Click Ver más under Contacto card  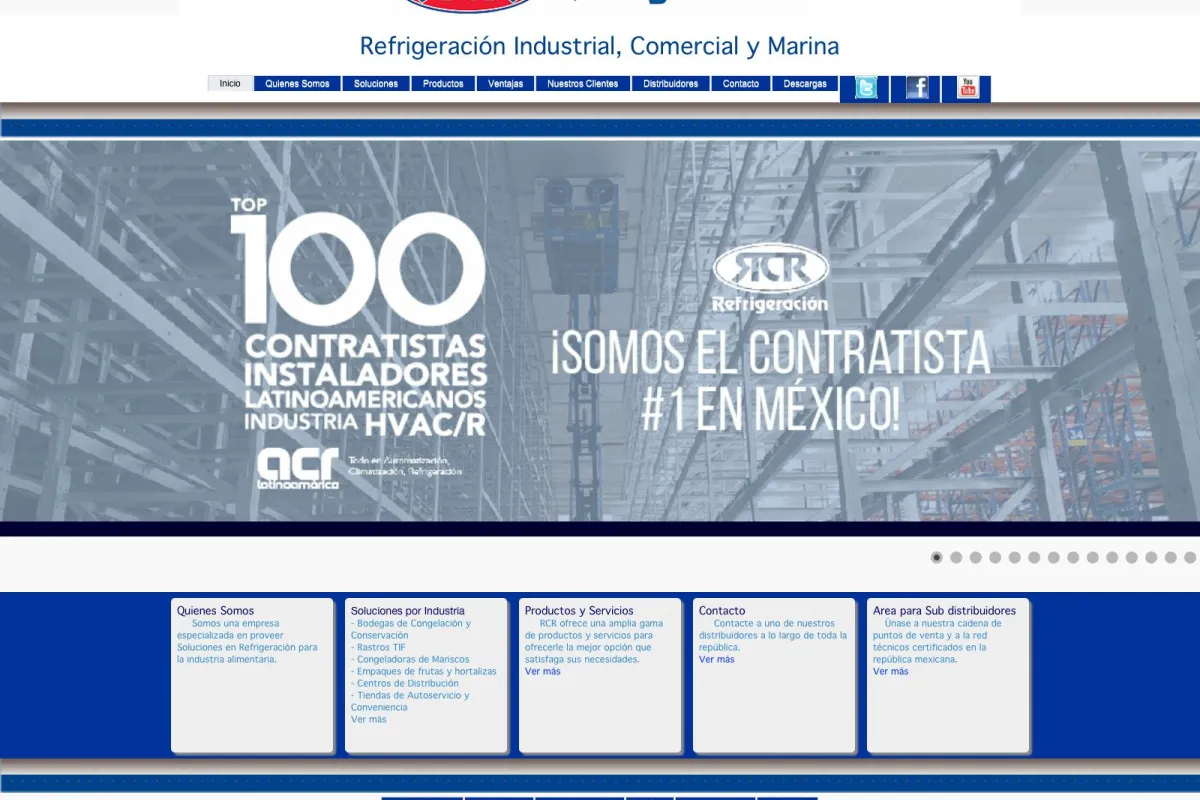coord(717,660)
